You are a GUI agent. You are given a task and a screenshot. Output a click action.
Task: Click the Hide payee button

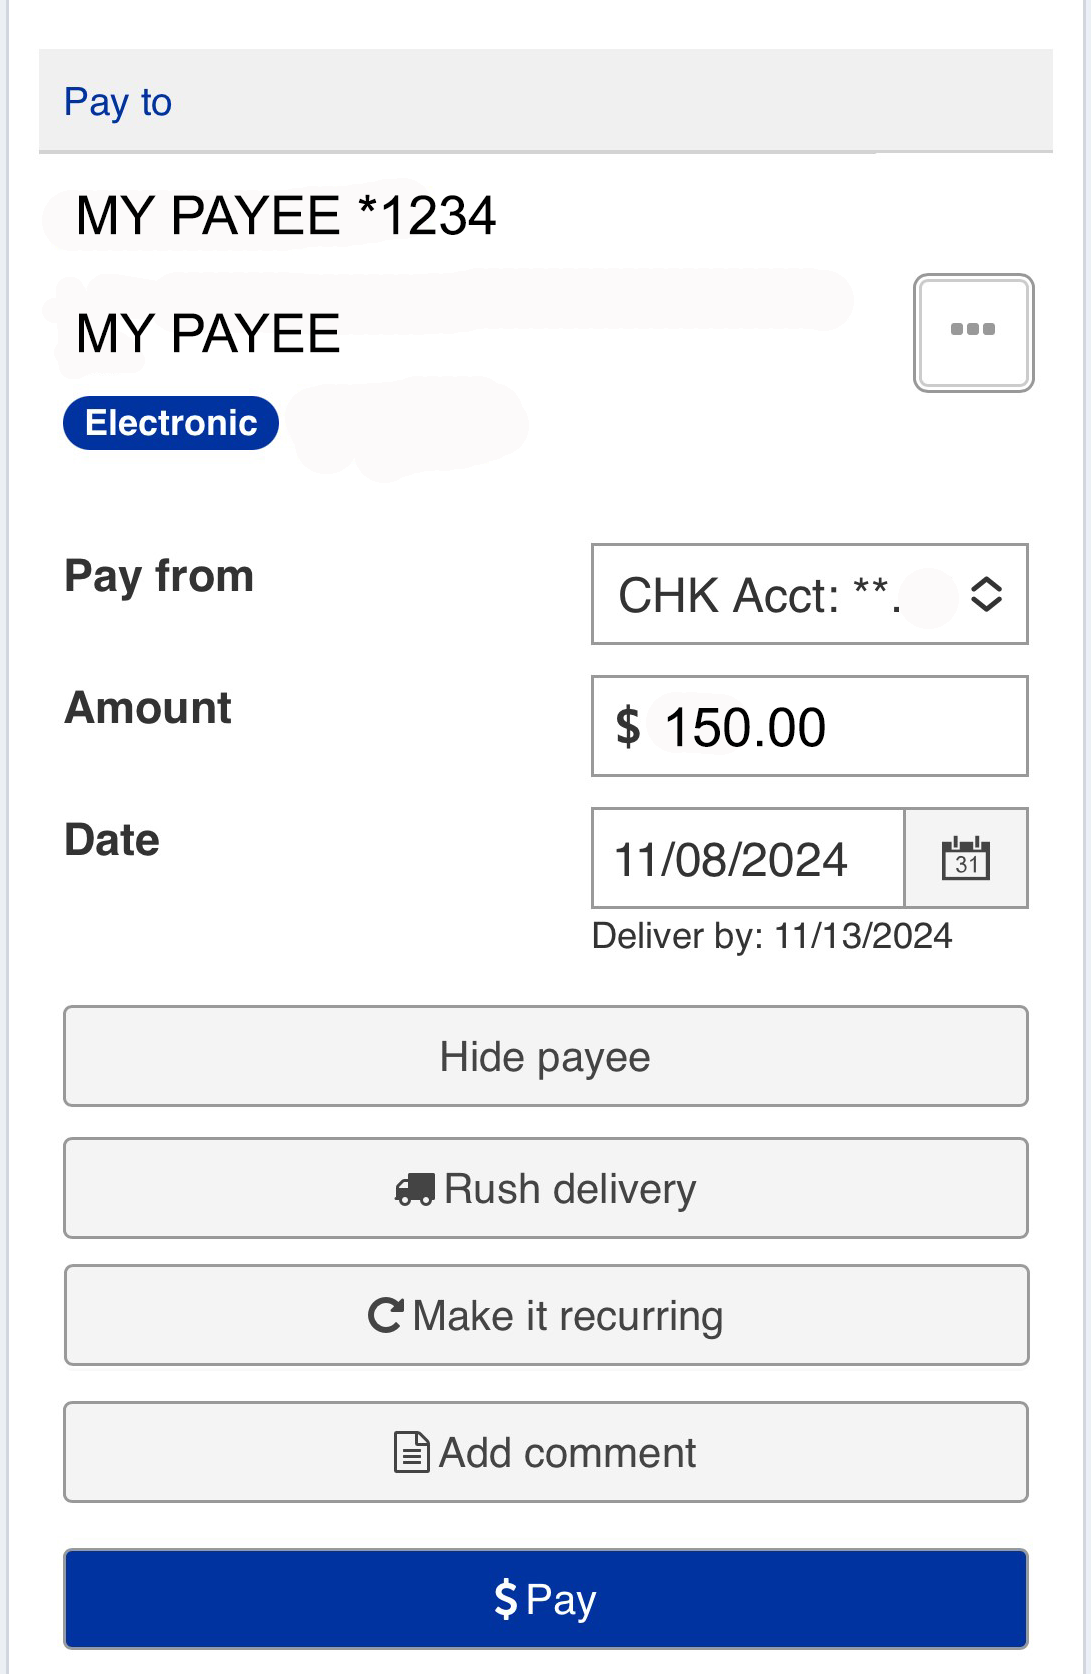545,1055
